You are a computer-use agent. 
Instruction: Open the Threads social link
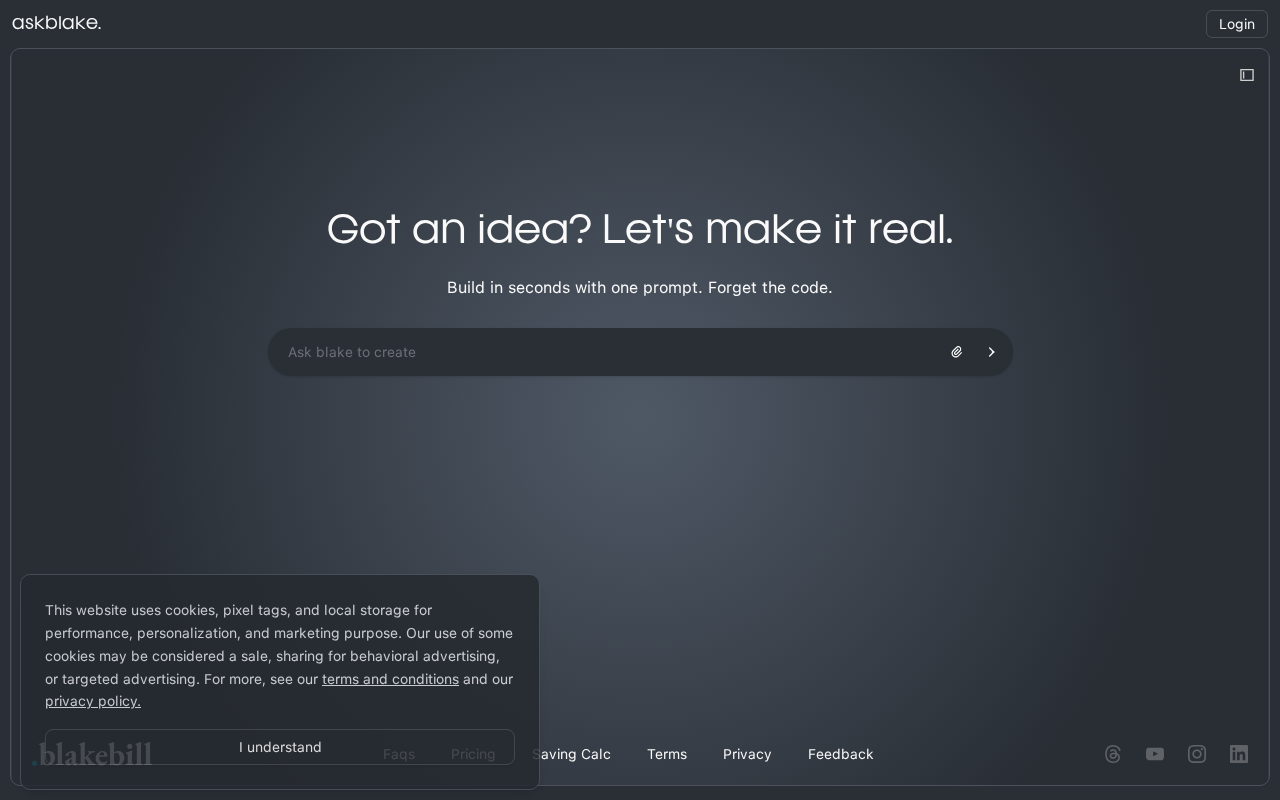click(1113, 754)
